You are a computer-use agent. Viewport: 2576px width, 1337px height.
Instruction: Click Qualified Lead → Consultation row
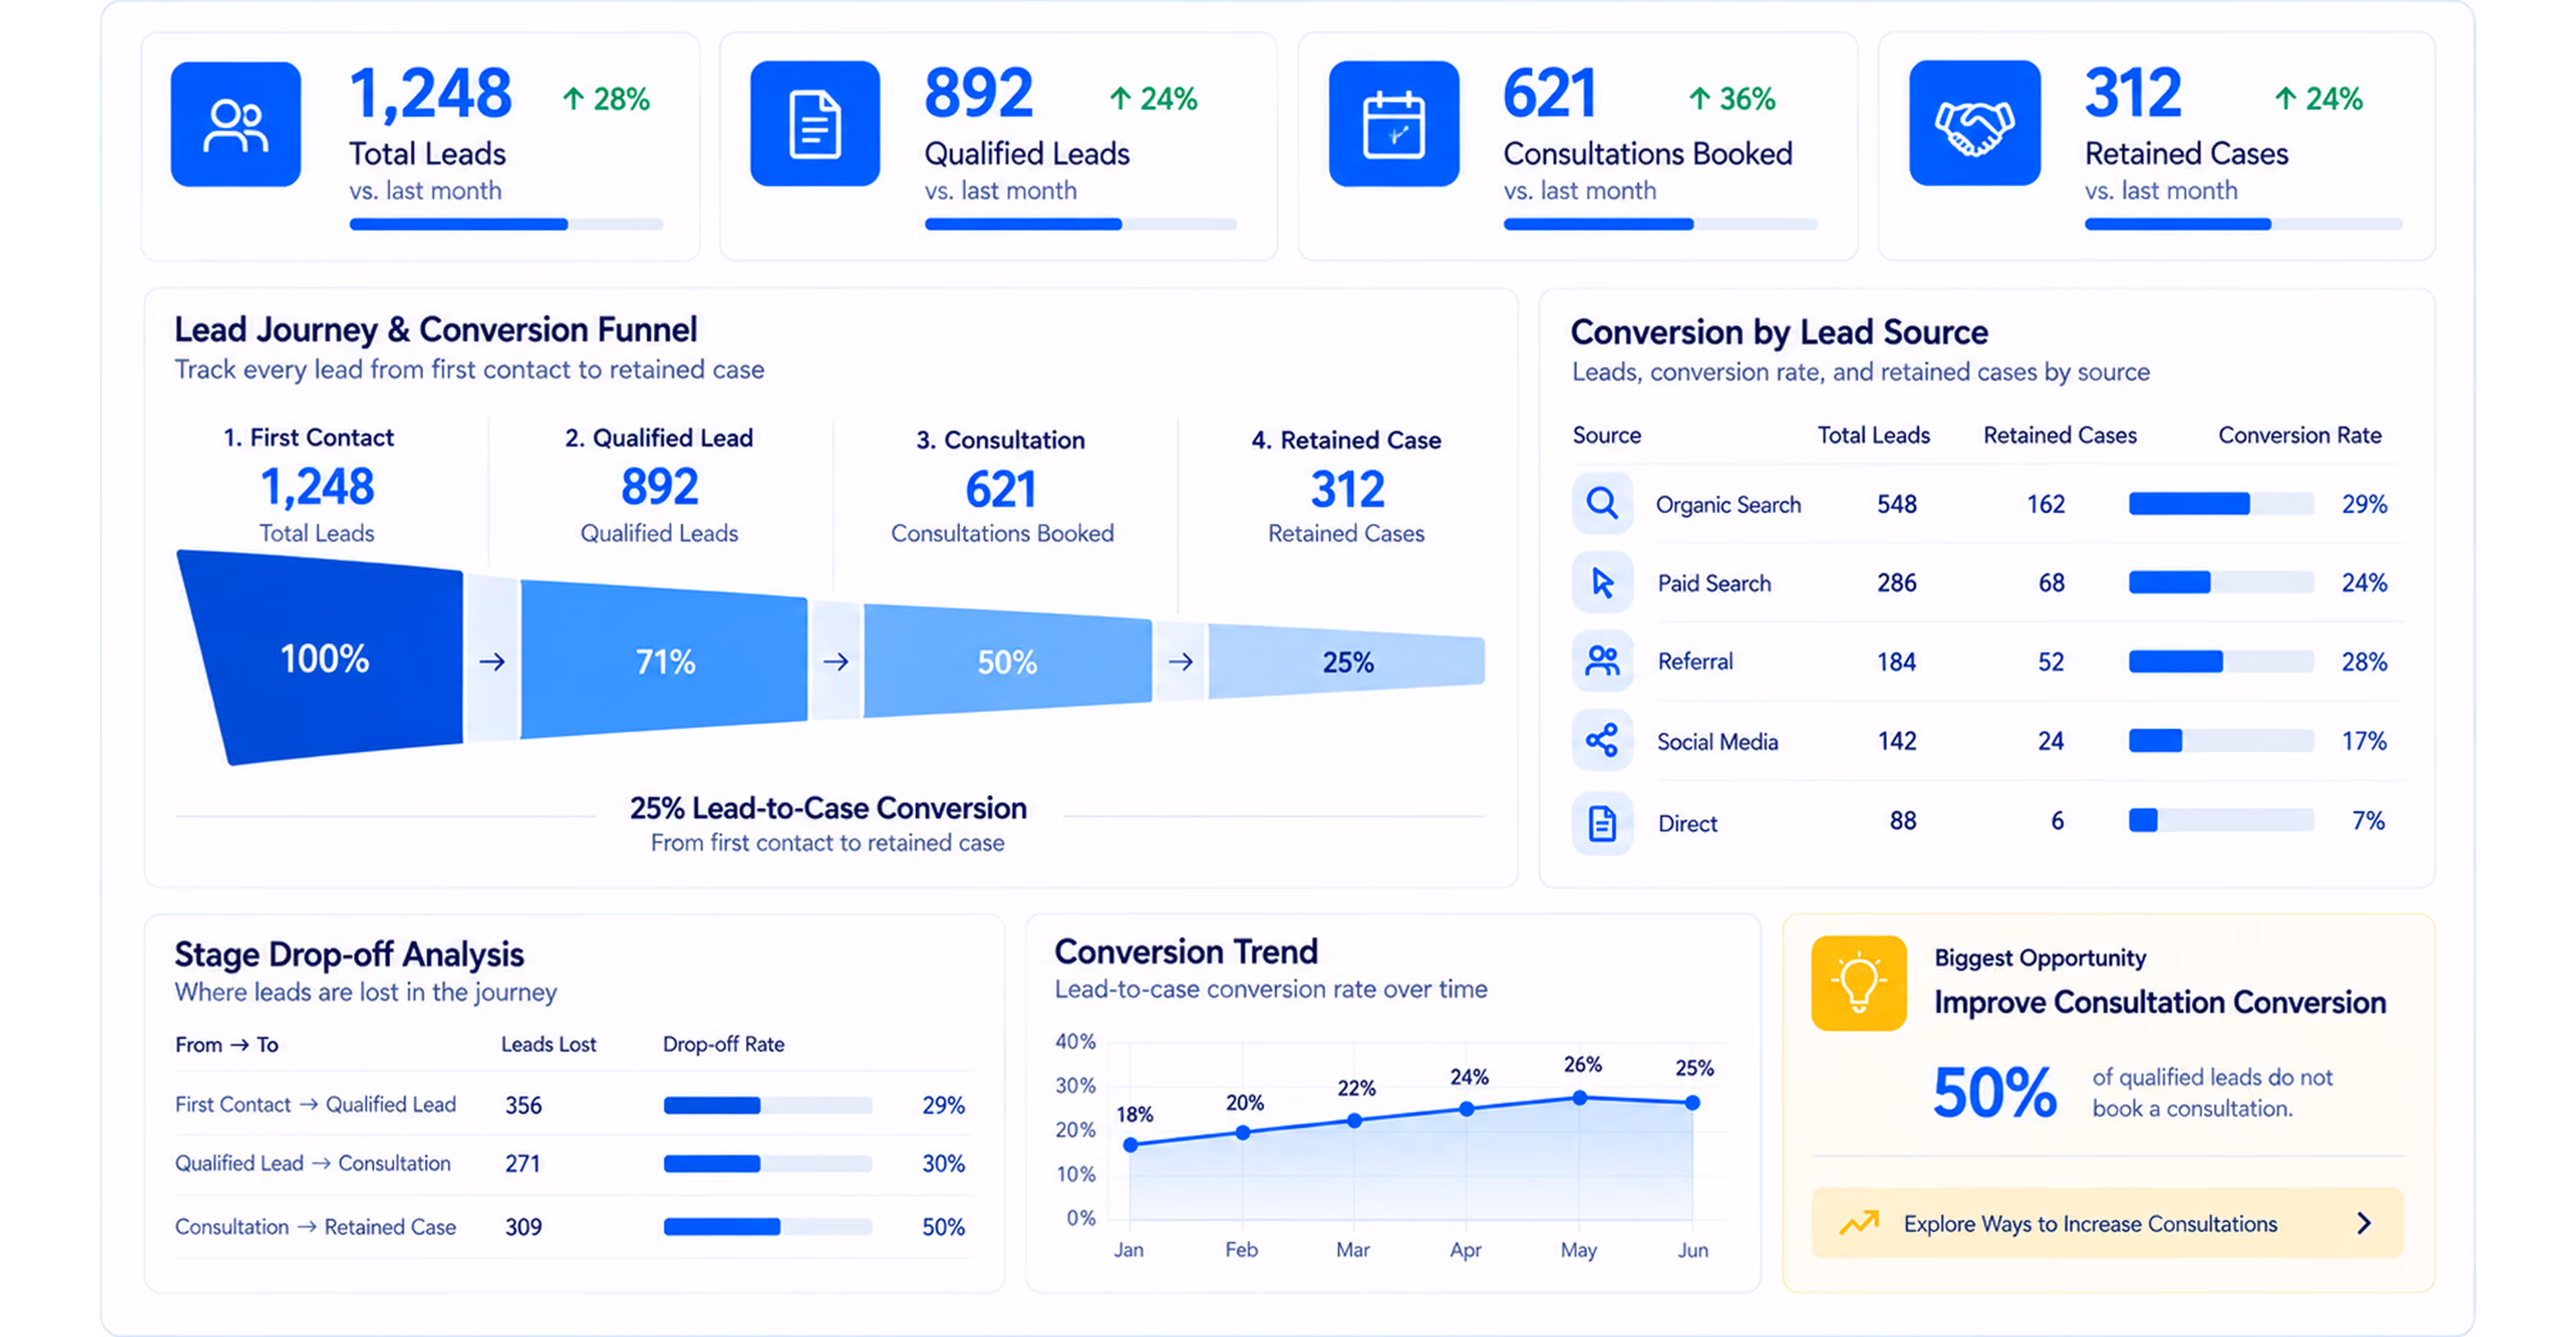(x=573, y=1163)
